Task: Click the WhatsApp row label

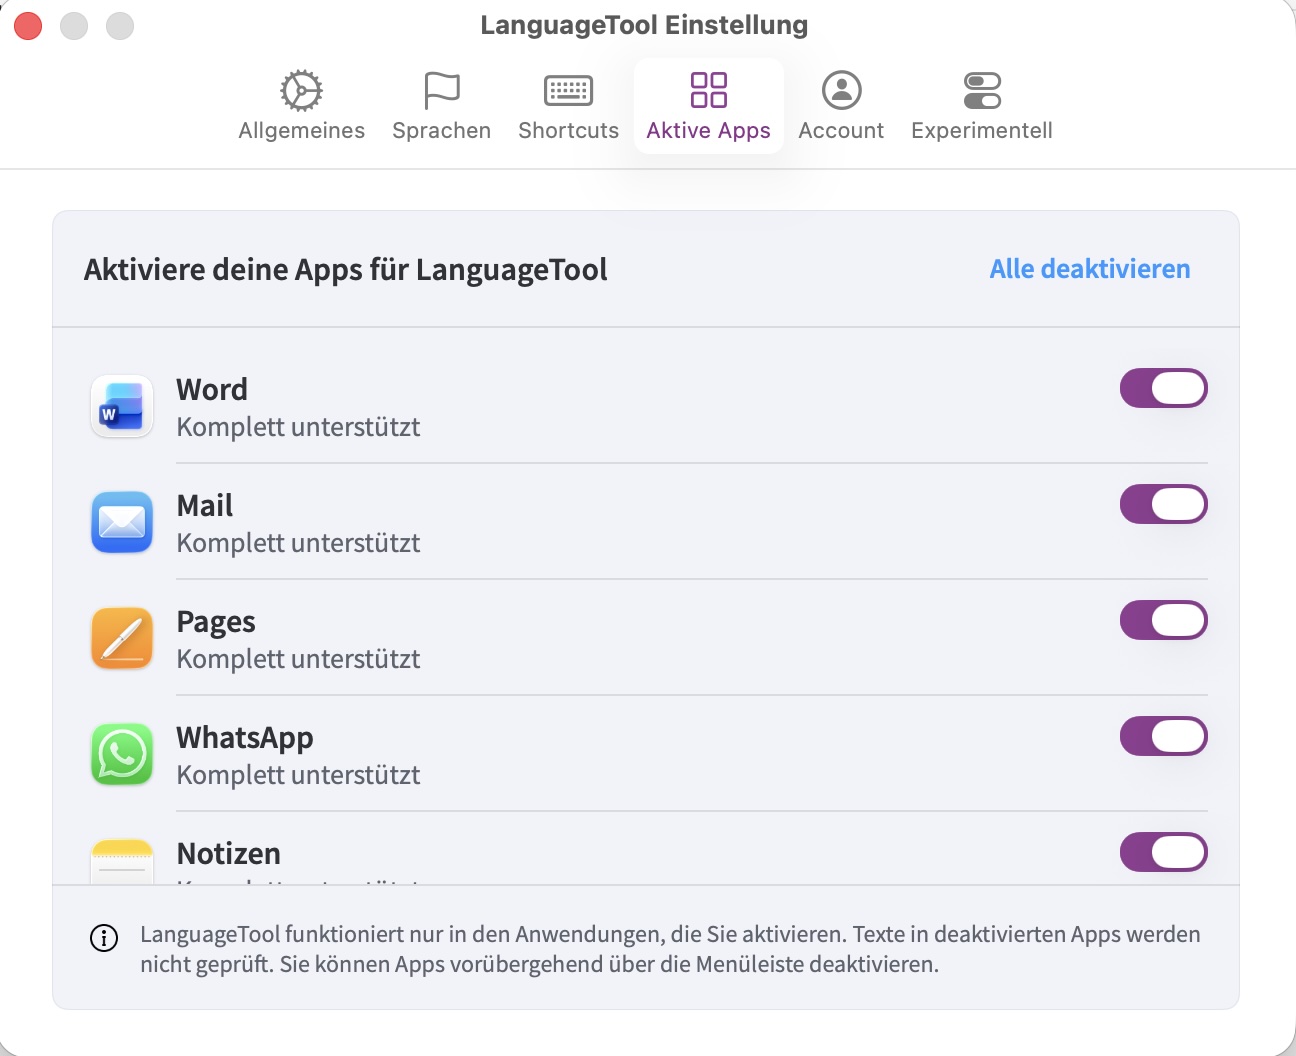Action: pos(245,738)
